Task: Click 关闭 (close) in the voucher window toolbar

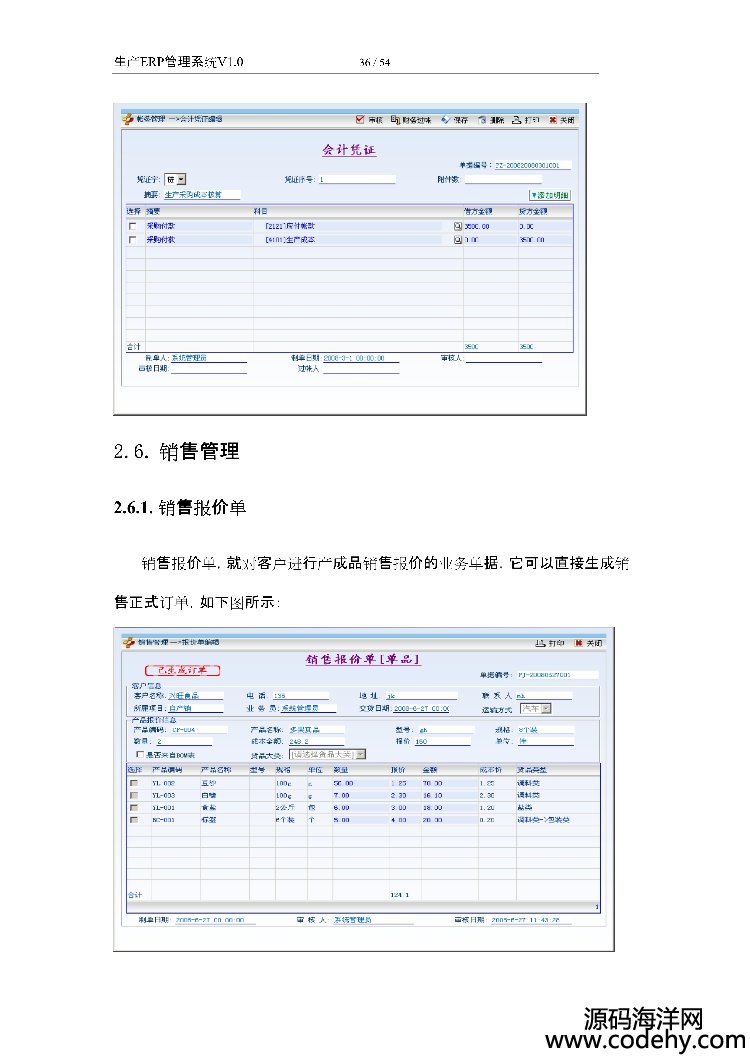Action: (x=562, y=120)
